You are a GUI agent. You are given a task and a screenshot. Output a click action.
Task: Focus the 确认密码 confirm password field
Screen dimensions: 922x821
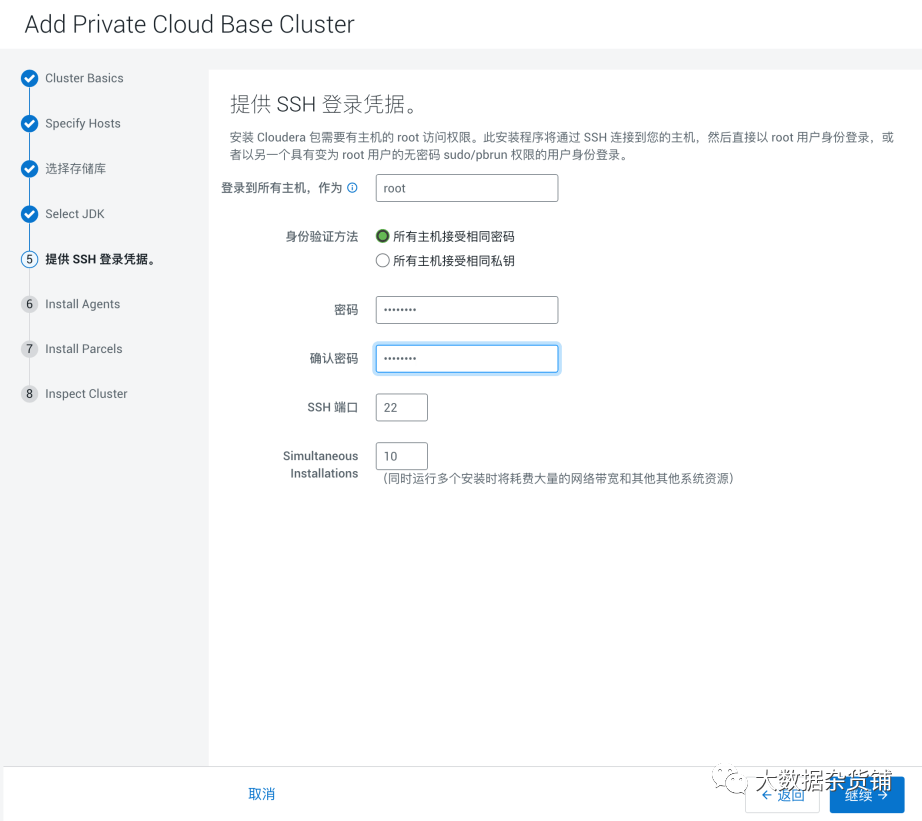tap(467, 359)
